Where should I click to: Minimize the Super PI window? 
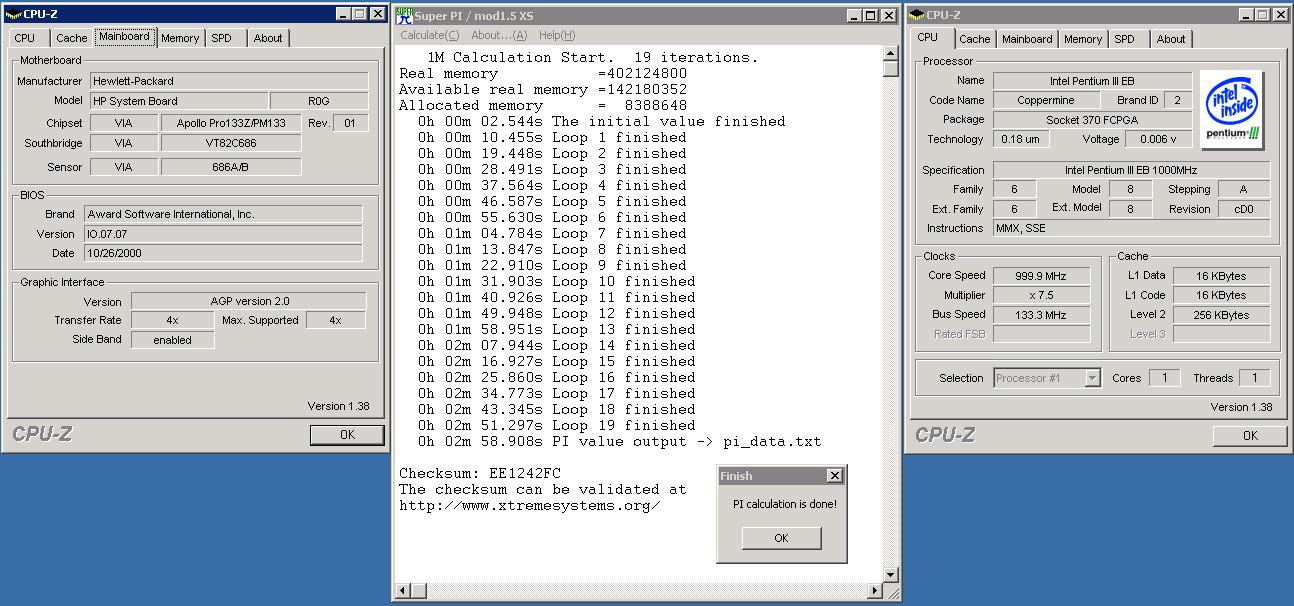click(853, 15)
